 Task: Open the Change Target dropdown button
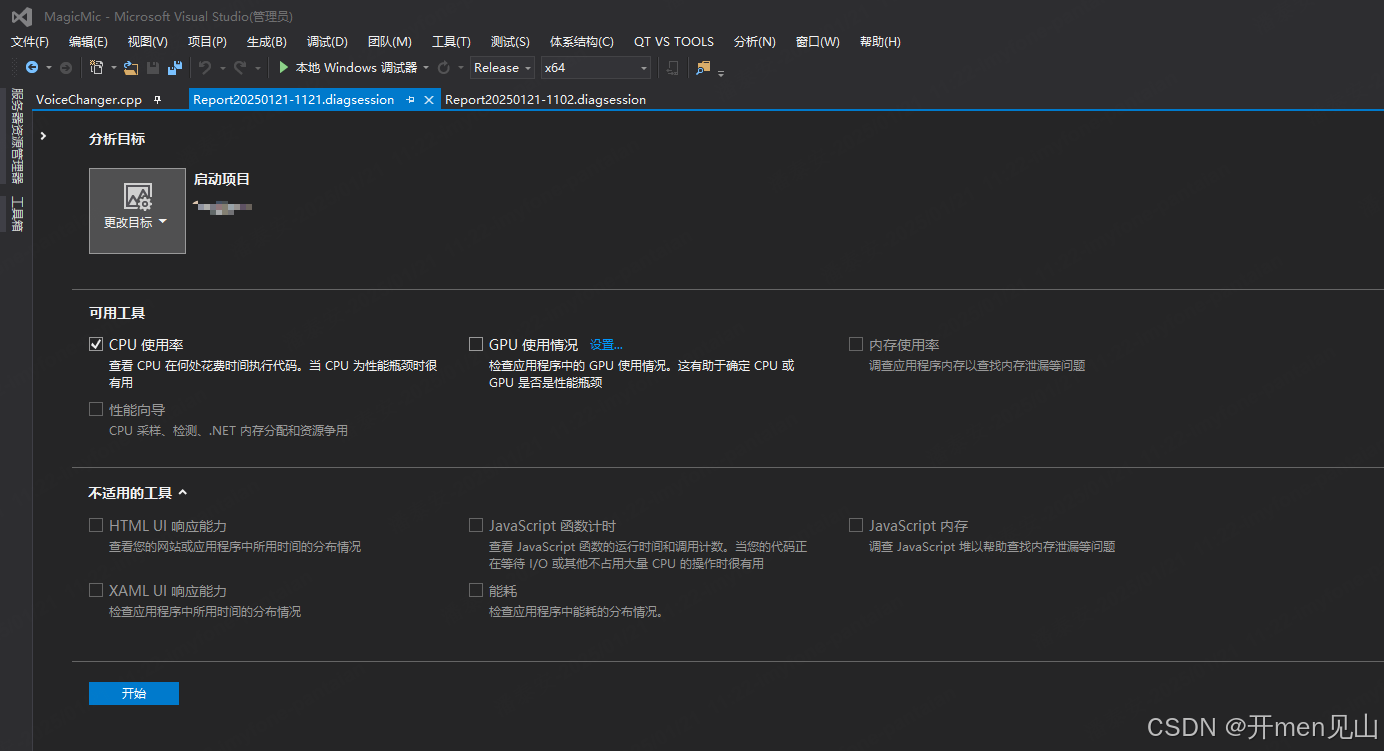[x=138, y=211]
